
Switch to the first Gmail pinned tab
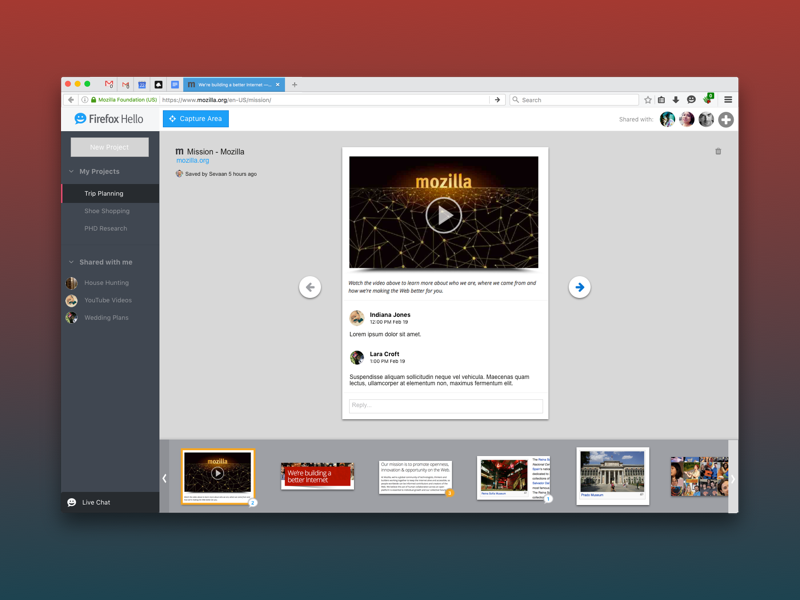coord(109,84)
